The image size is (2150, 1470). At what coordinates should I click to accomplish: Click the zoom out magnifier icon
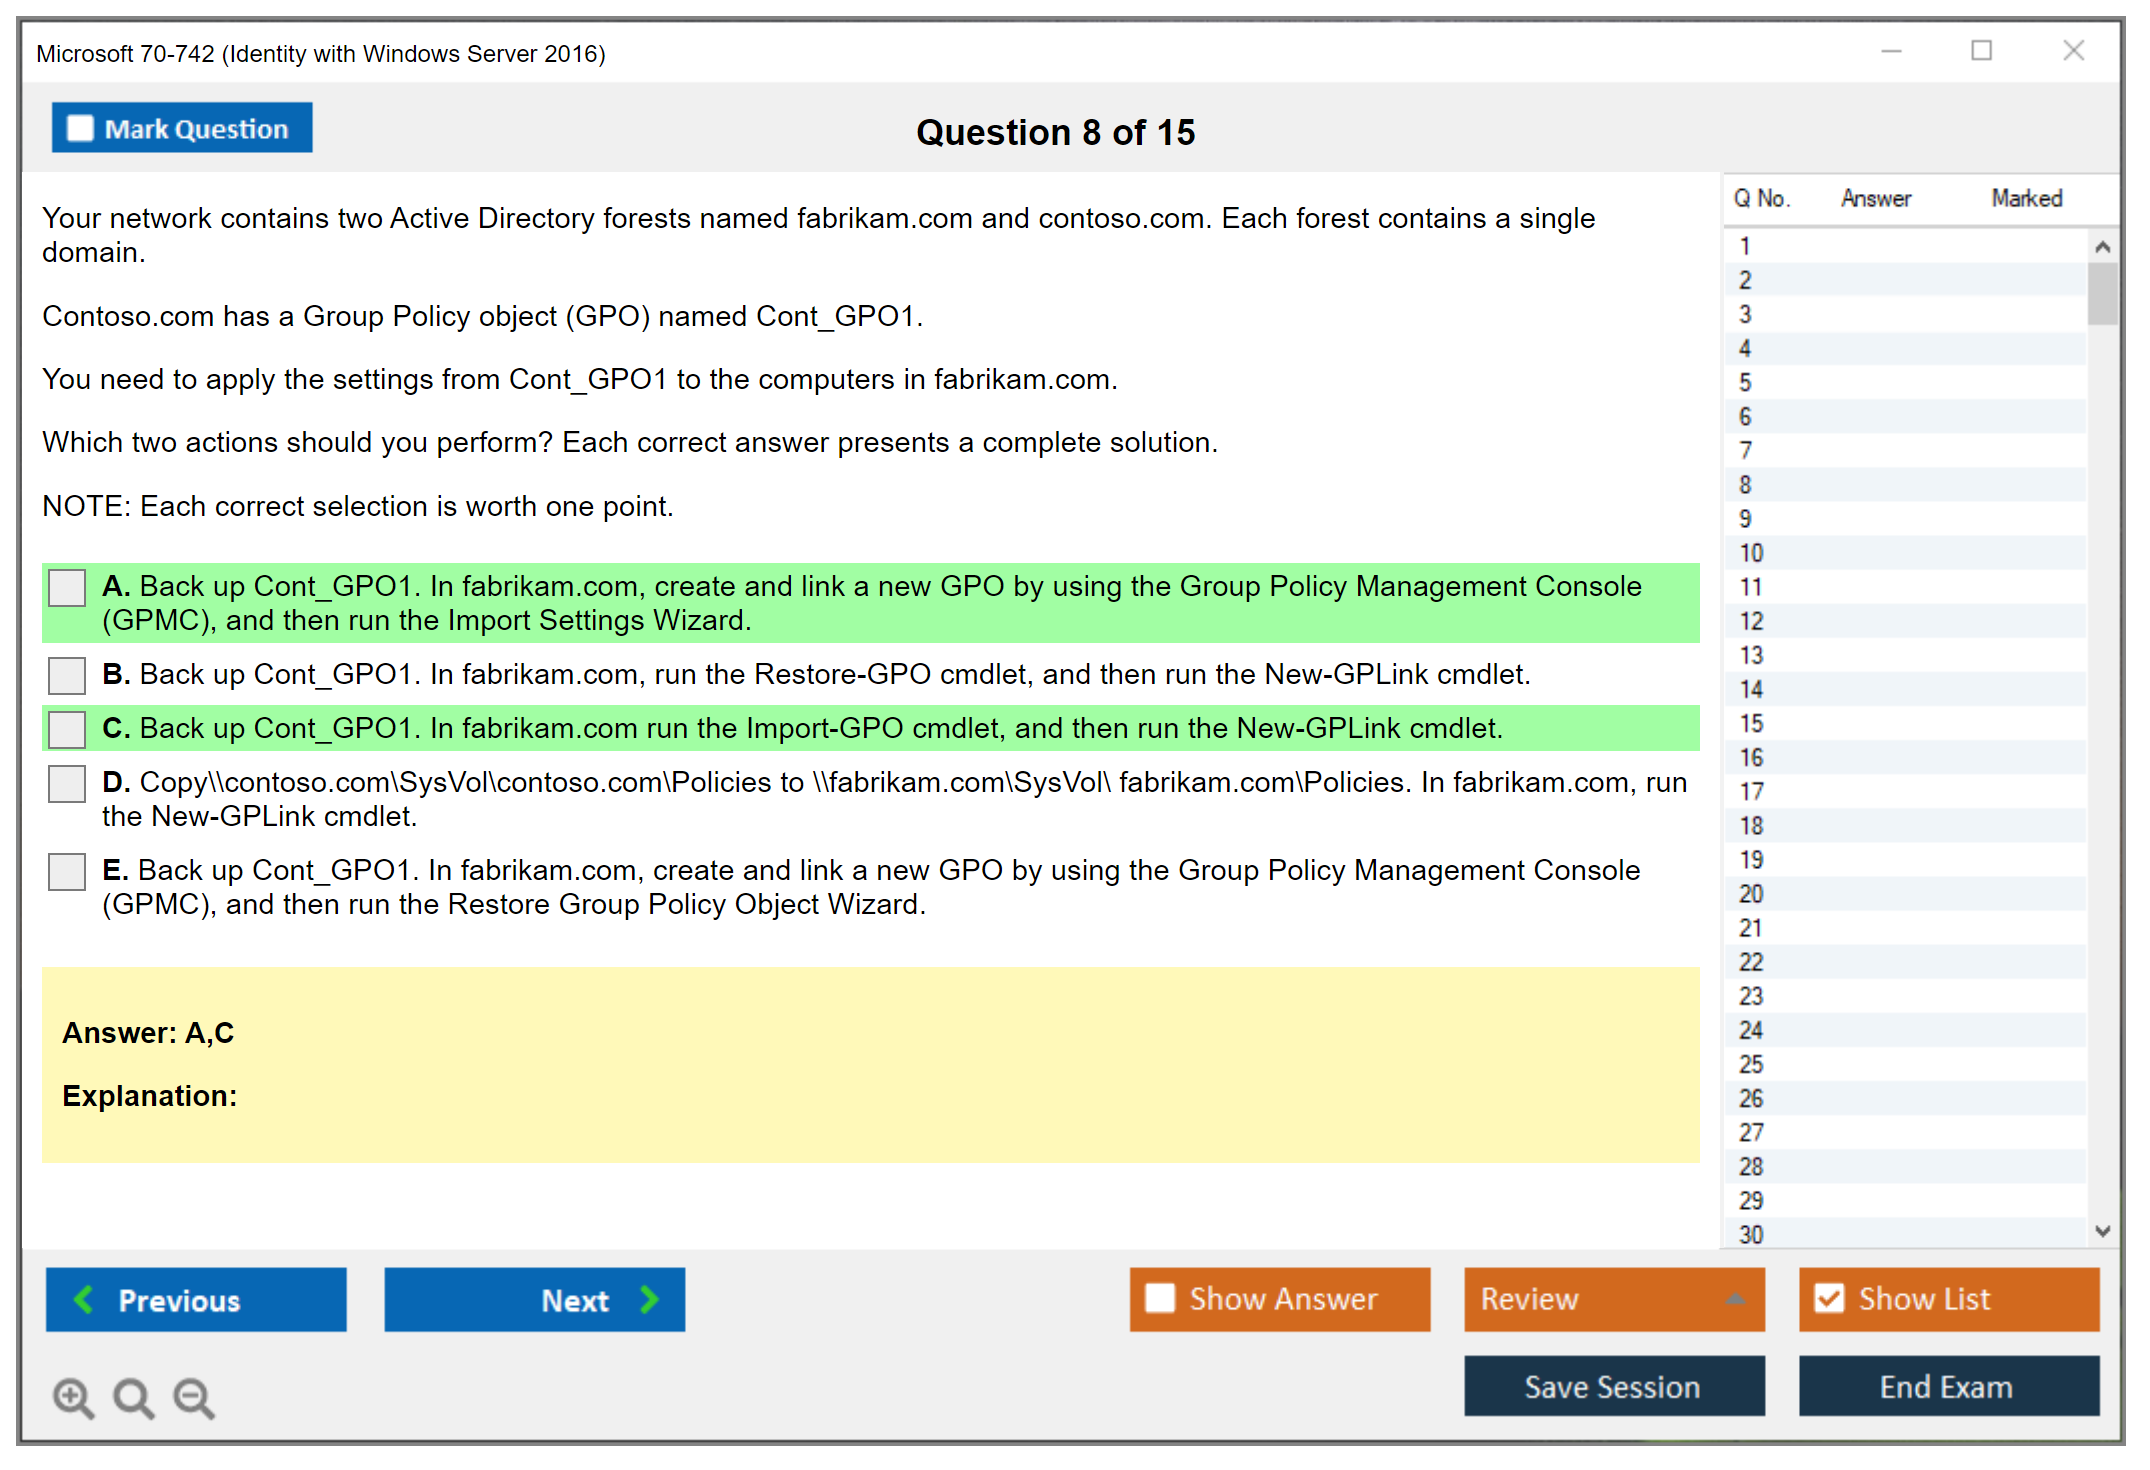click(x=193, y=1397)
